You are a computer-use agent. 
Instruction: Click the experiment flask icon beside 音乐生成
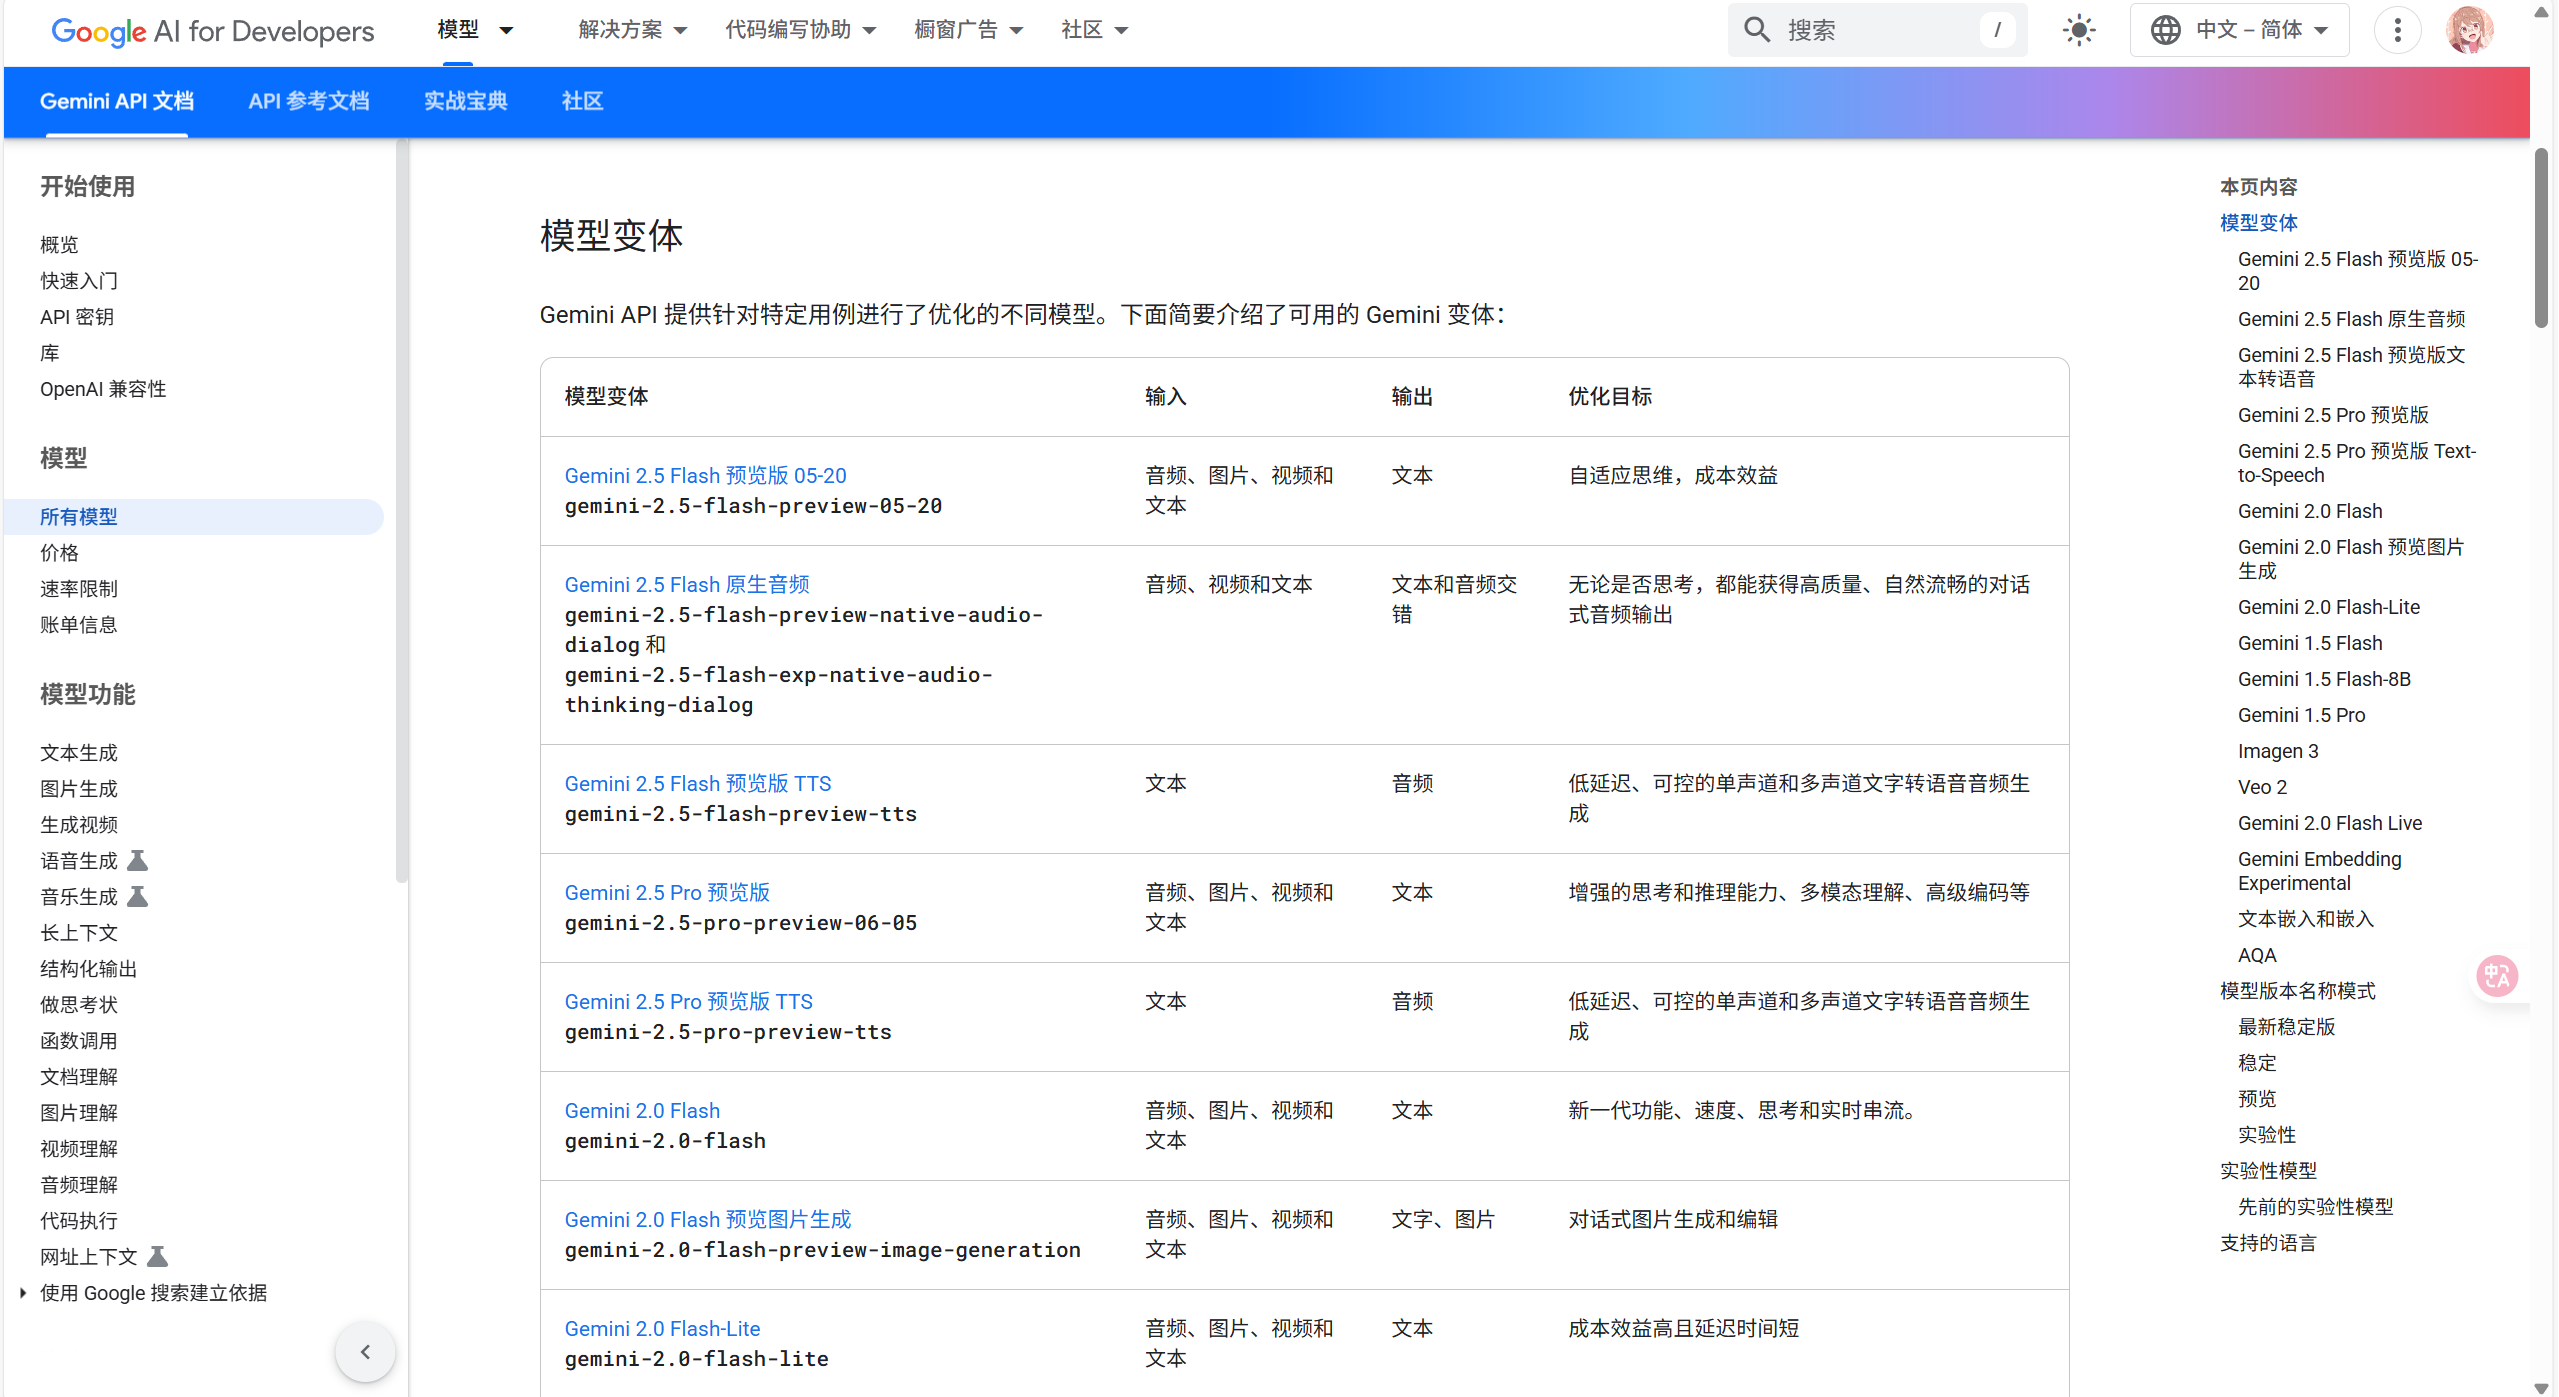[x=139, y=895]
